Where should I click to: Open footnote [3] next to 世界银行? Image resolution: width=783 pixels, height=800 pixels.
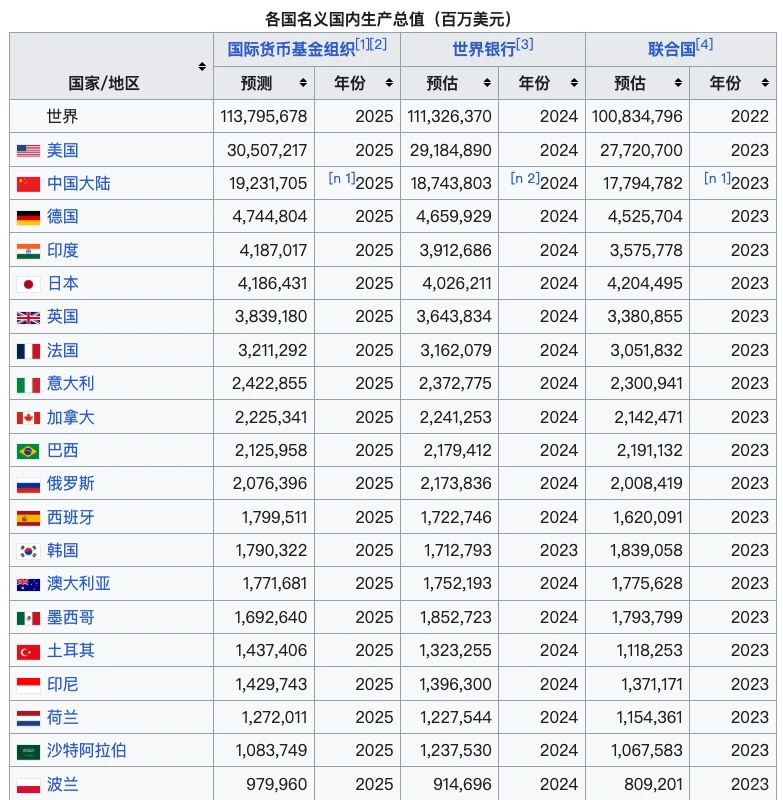click(x=525, y=44)
